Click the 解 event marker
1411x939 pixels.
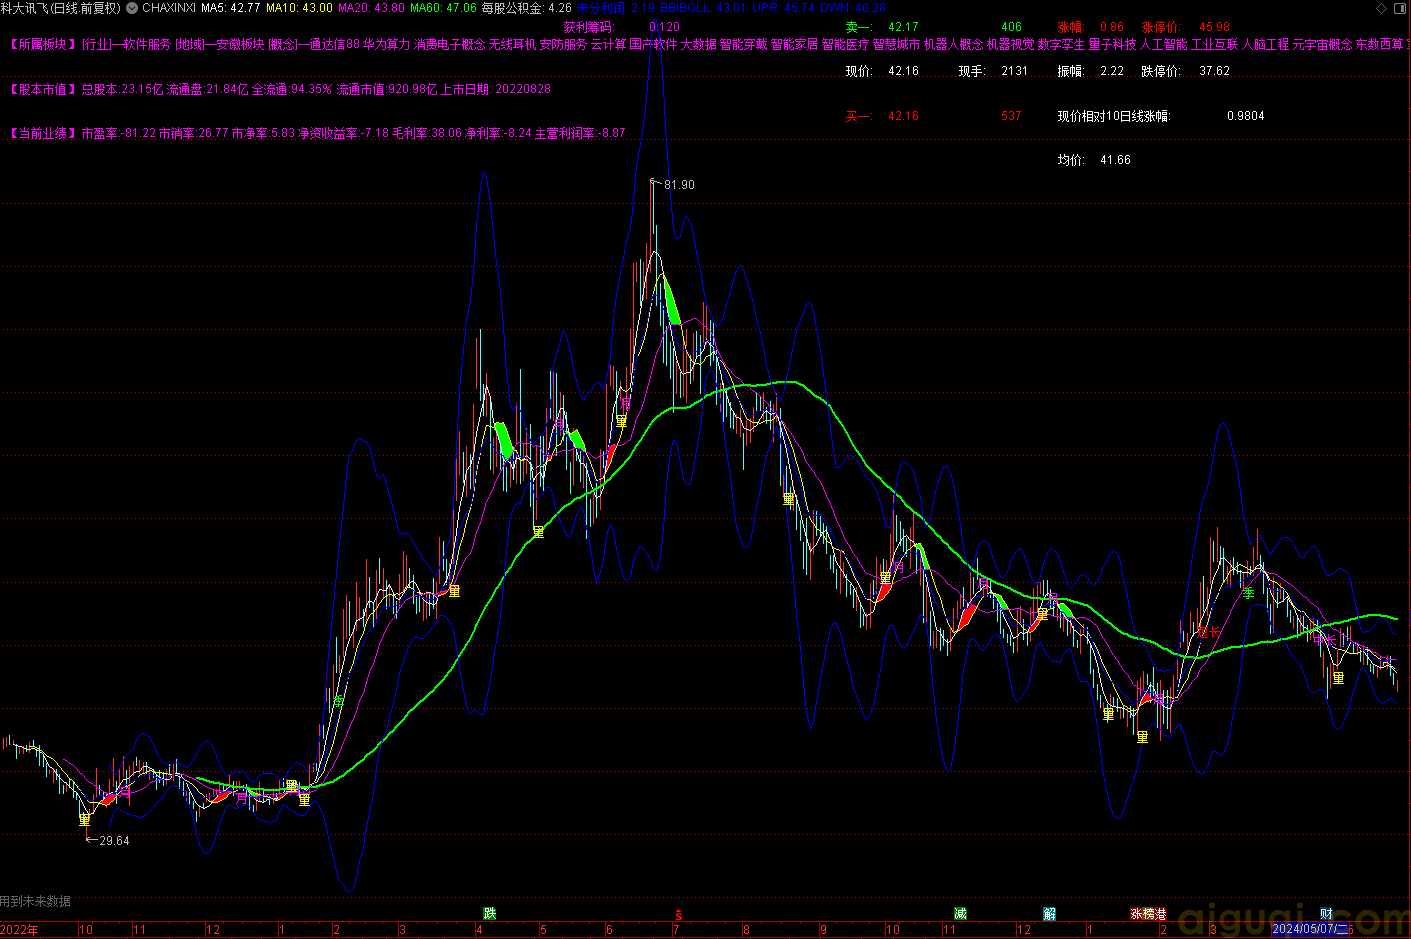click(x=1049, y=914)
